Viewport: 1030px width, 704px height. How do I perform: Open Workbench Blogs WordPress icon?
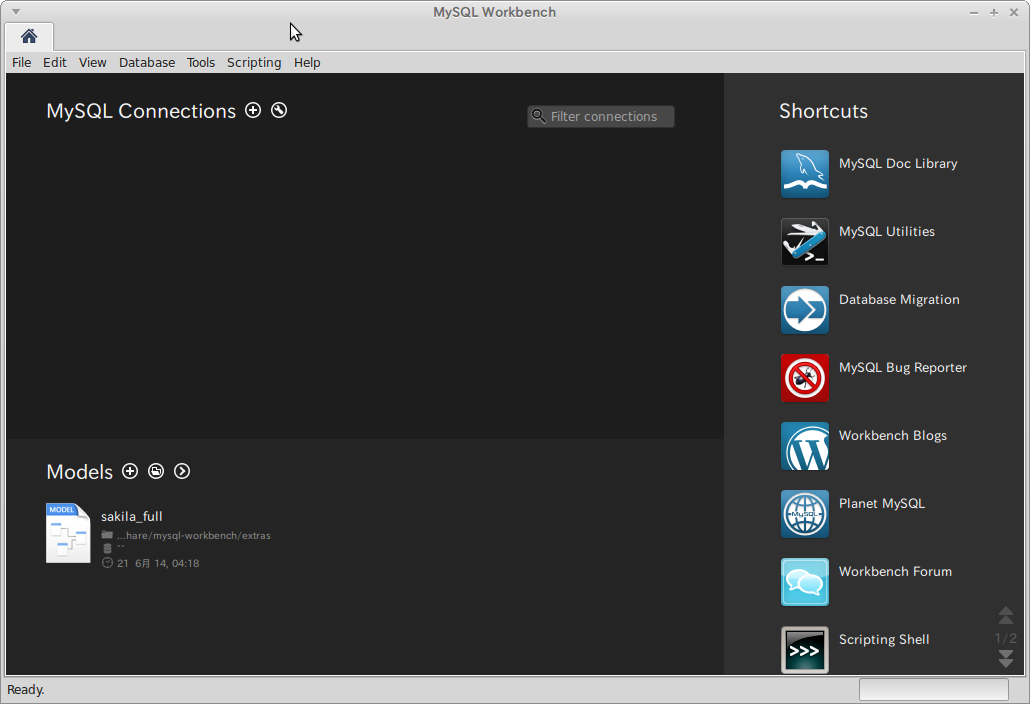tap(805, 446)
